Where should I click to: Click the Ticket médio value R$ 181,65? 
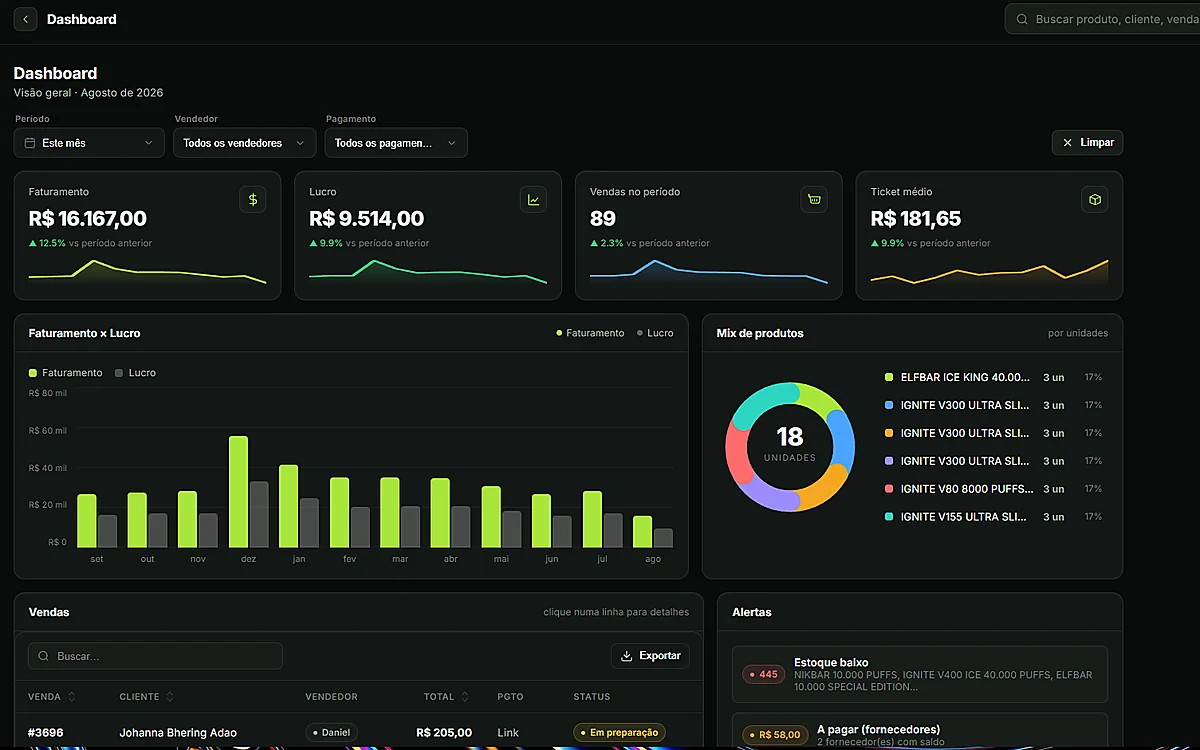click(916, 219)
